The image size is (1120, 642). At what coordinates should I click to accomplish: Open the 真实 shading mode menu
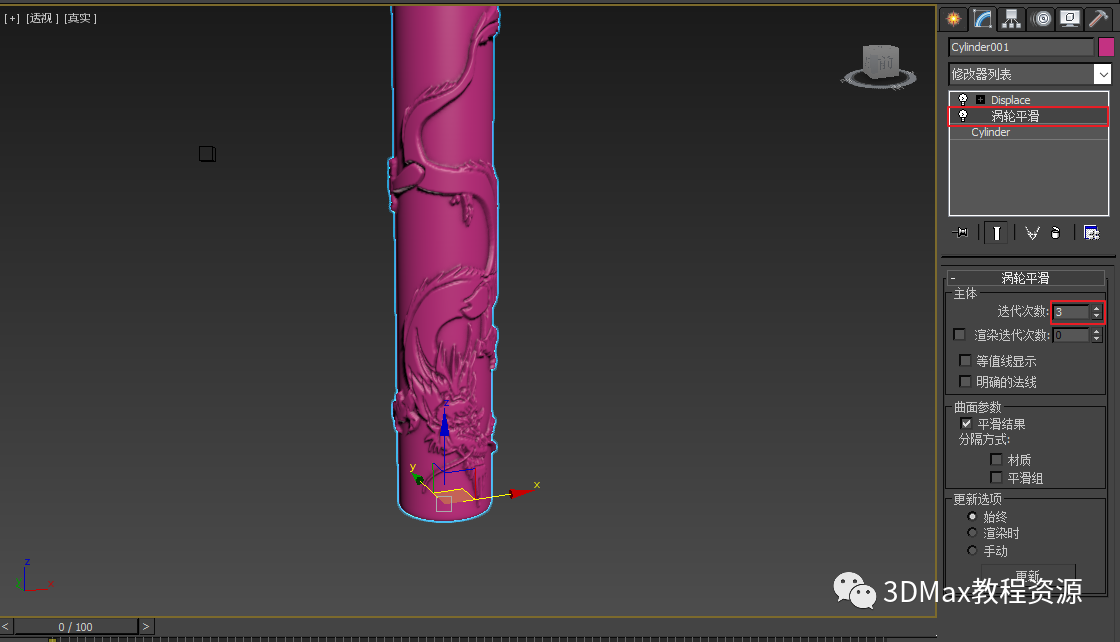(x=80, y=18)
